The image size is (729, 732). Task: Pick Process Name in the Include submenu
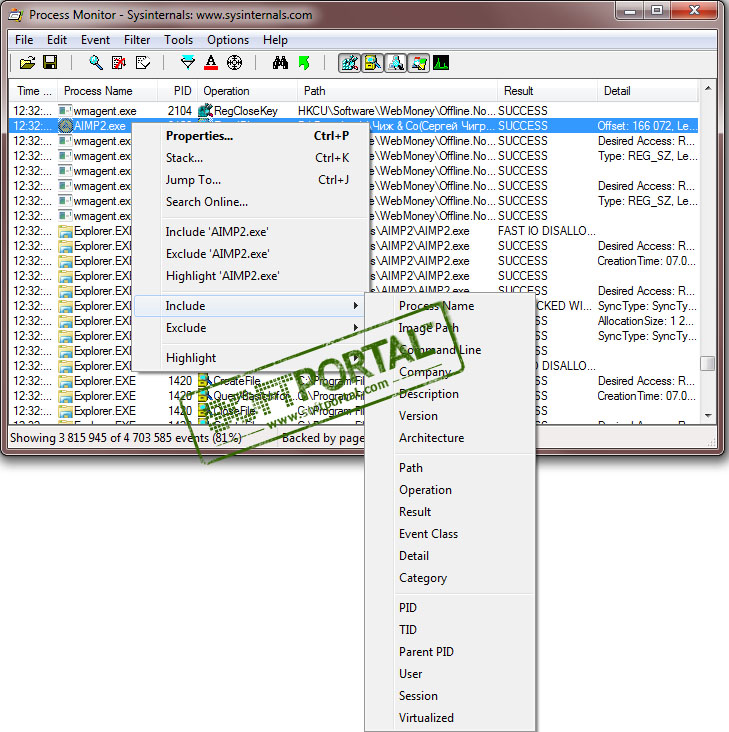tap(450, 306)
